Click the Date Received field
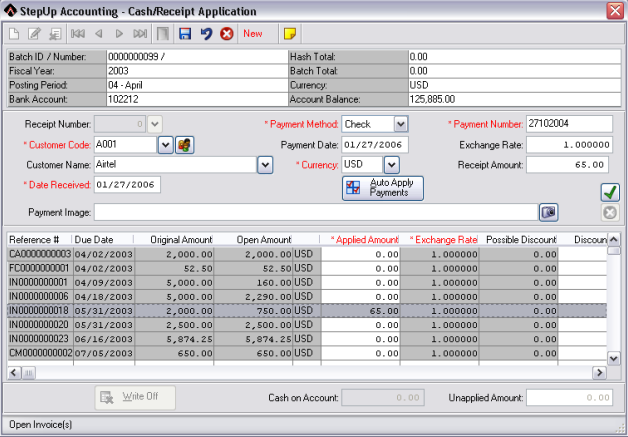This screenshot has width=628, height=437. (127, 185)
